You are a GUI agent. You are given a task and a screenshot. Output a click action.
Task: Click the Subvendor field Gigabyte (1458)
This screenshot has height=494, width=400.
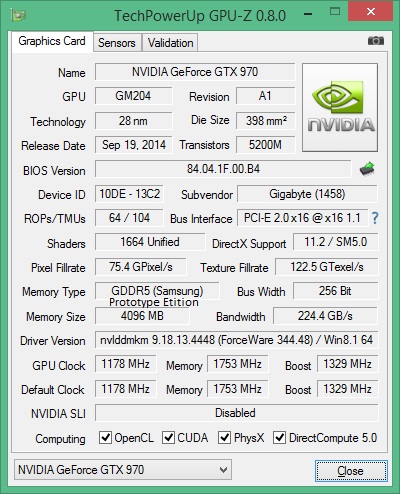coord(307,194)
